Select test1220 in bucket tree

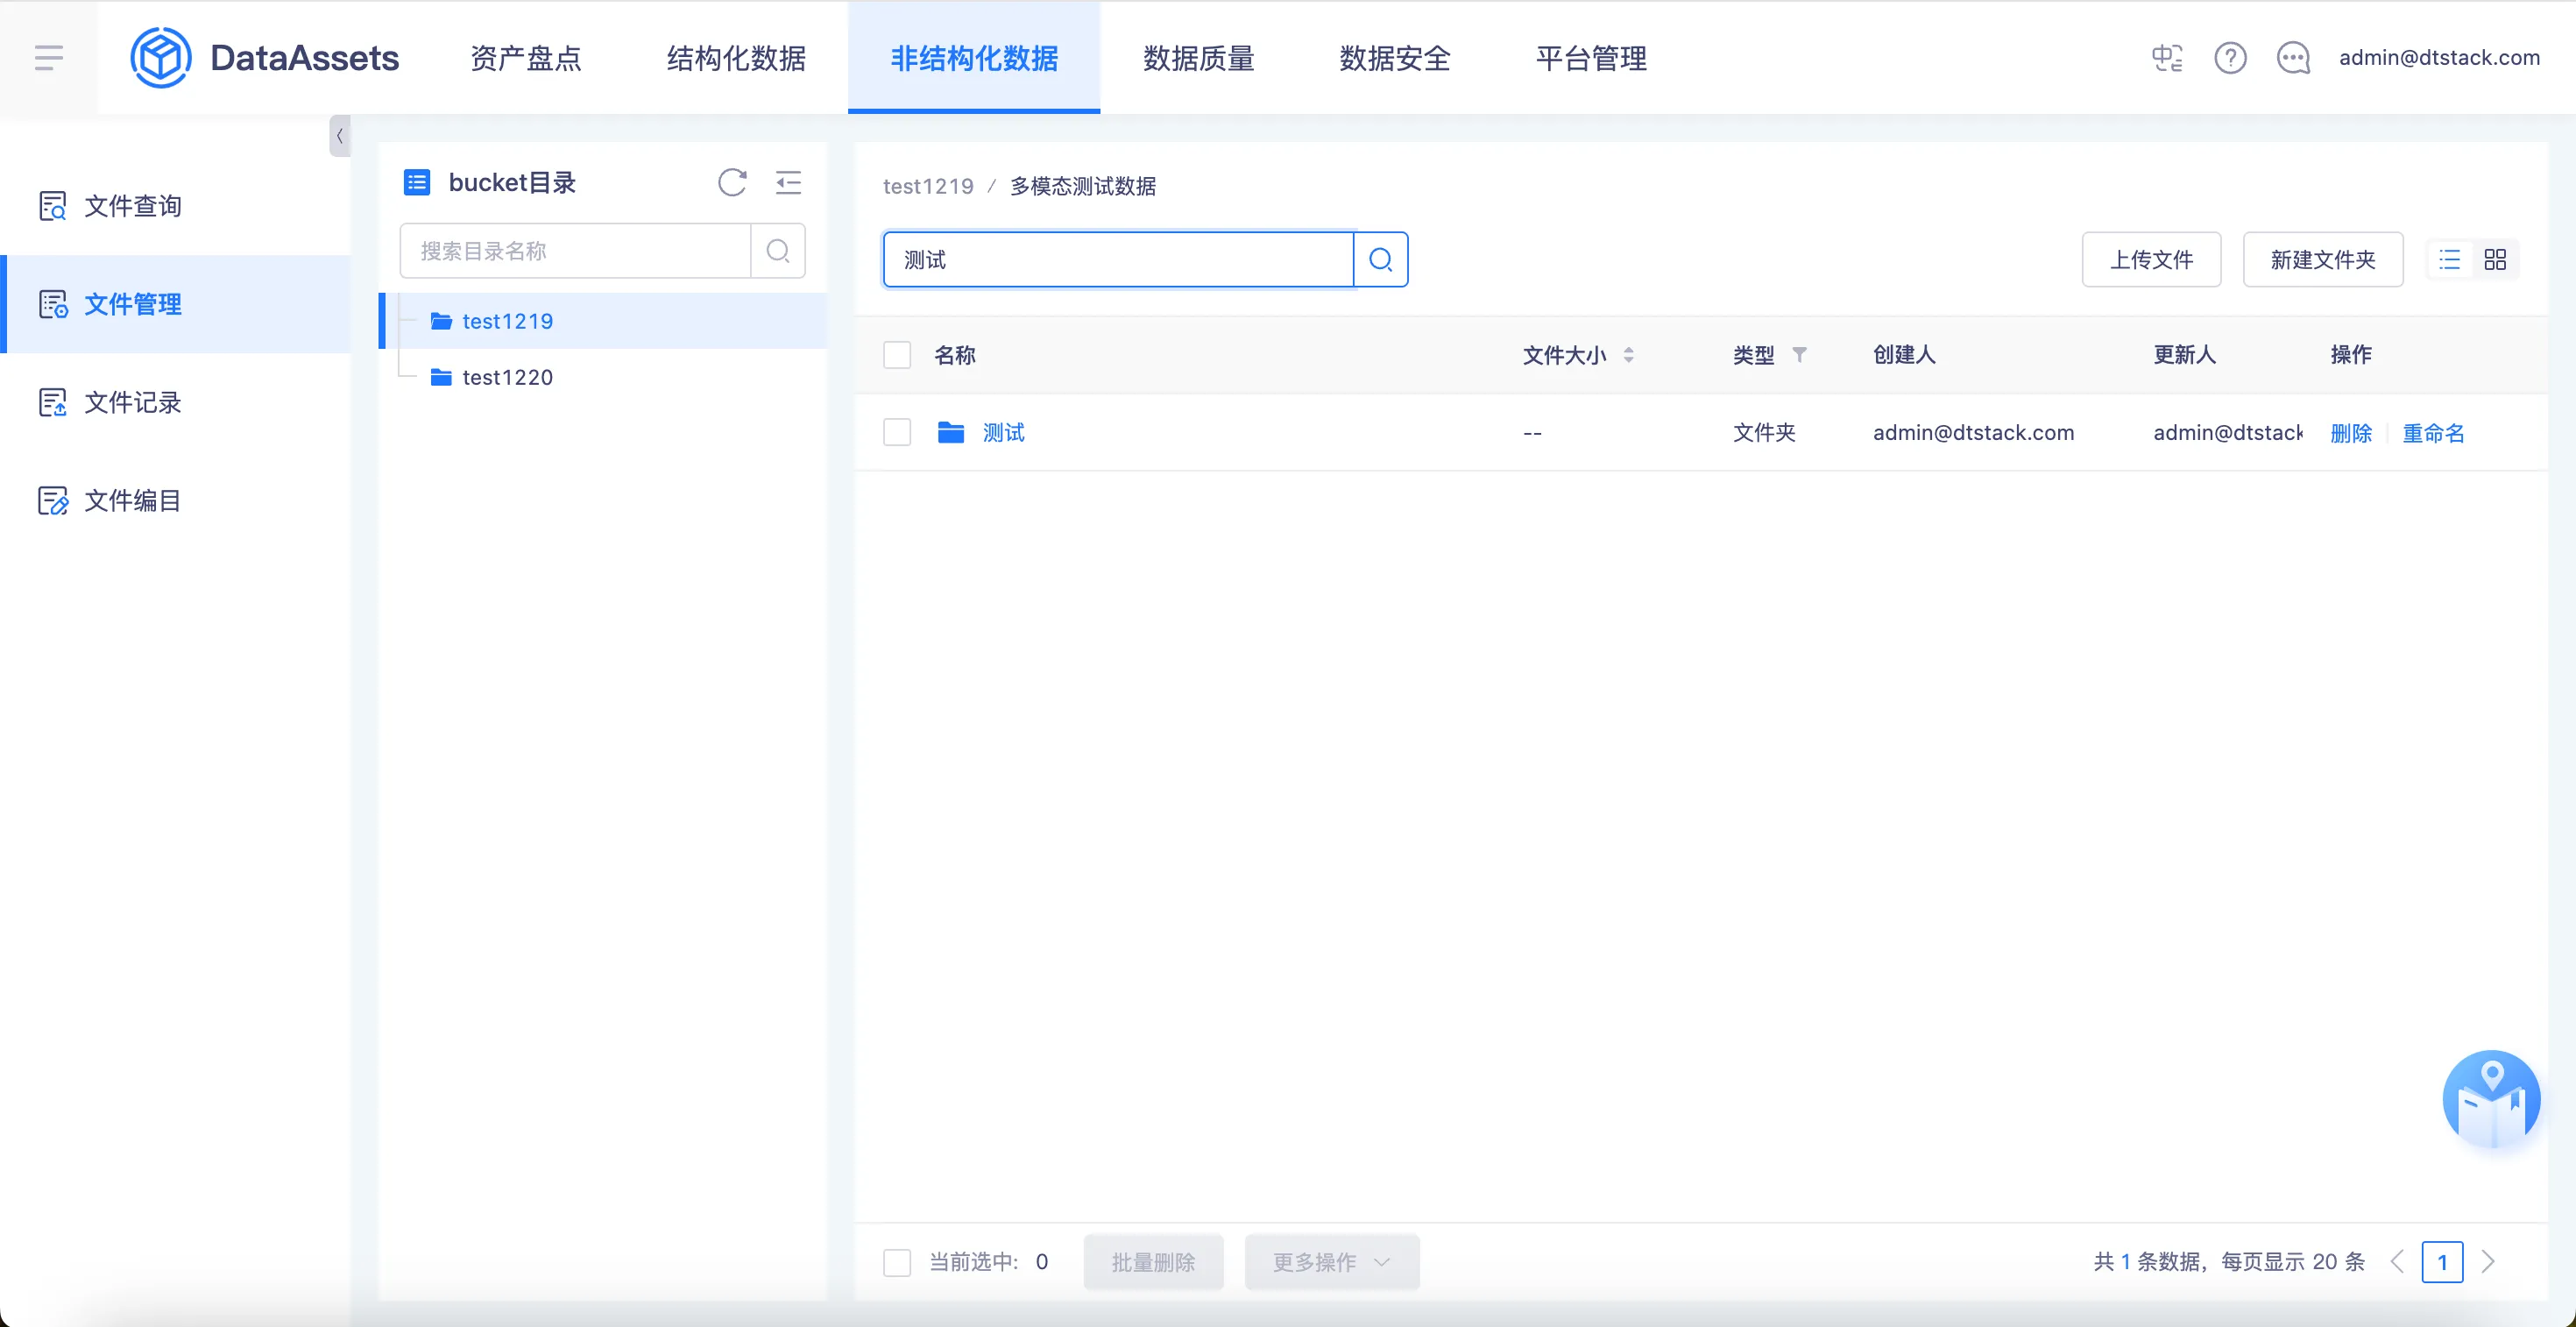507,377
